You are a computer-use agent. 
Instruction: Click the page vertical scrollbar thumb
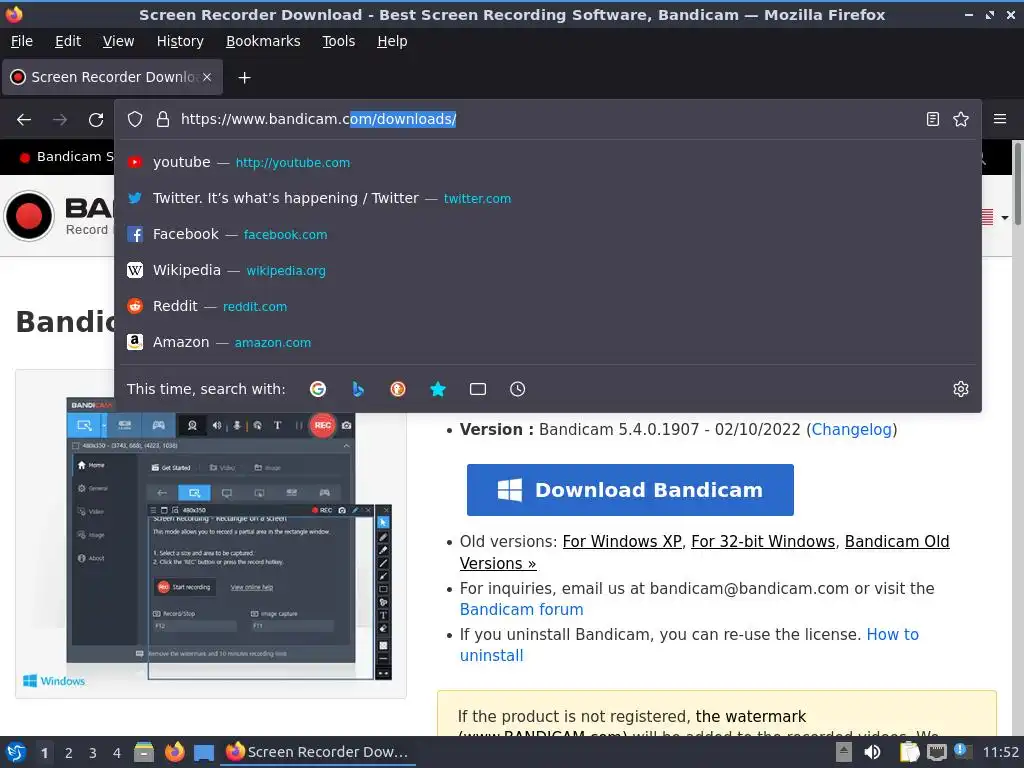(x=1017, y=184)
